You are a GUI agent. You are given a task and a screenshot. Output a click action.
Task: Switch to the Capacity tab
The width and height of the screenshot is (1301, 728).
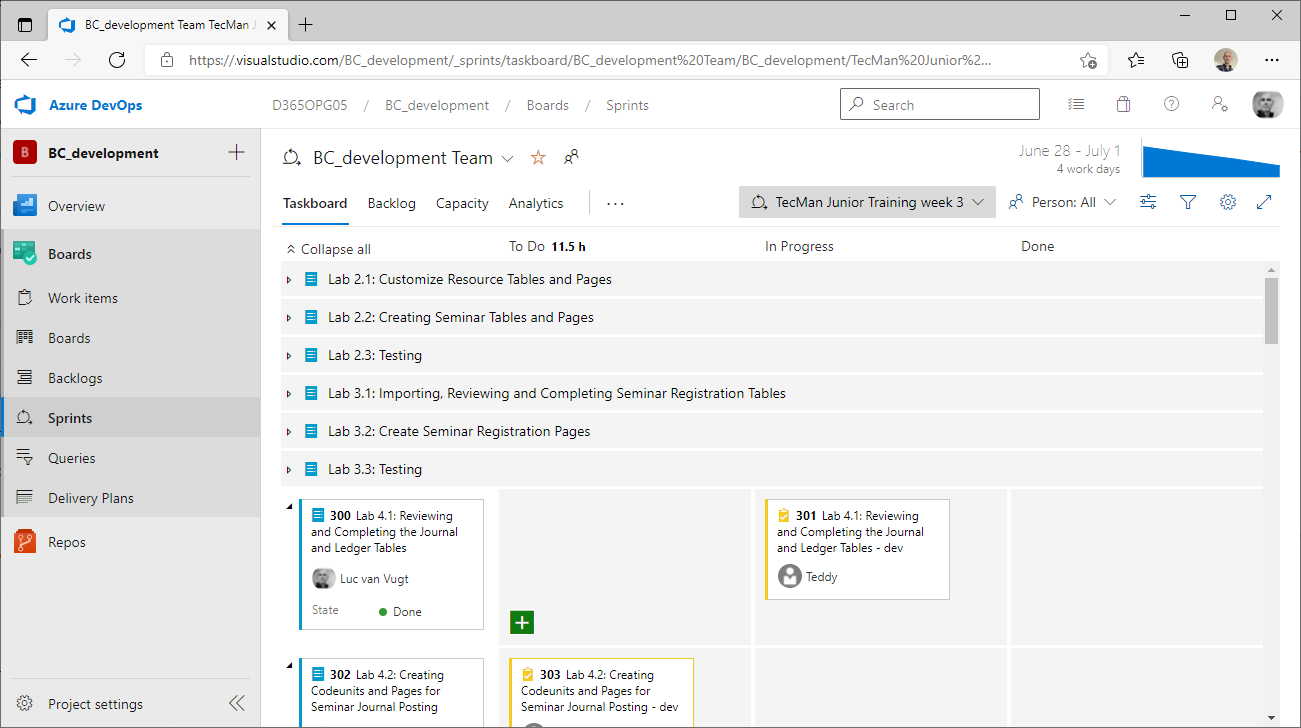tap(462, 203)
